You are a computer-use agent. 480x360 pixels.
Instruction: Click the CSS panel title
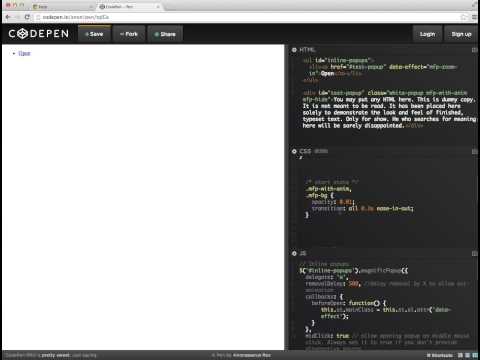[305, 151]
